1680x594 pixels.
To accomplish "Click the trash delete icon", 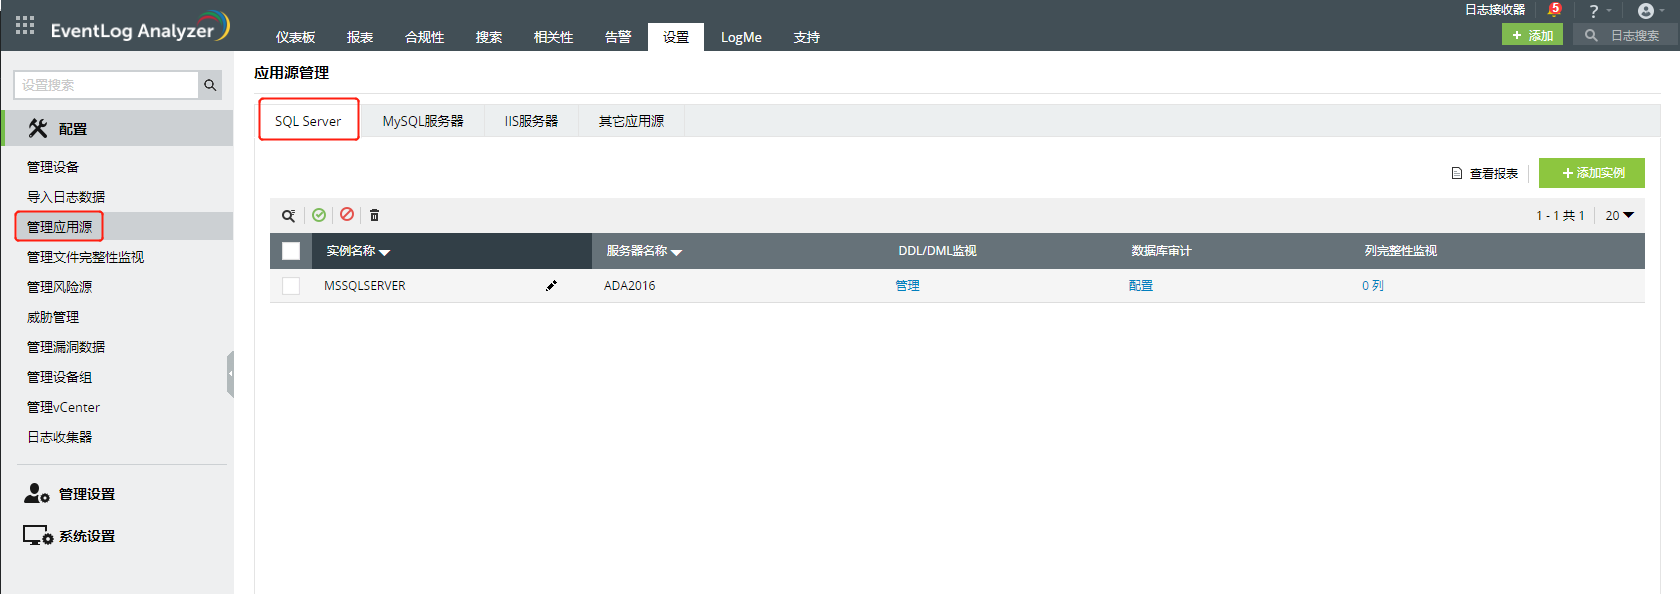I will tap(375, 215).
